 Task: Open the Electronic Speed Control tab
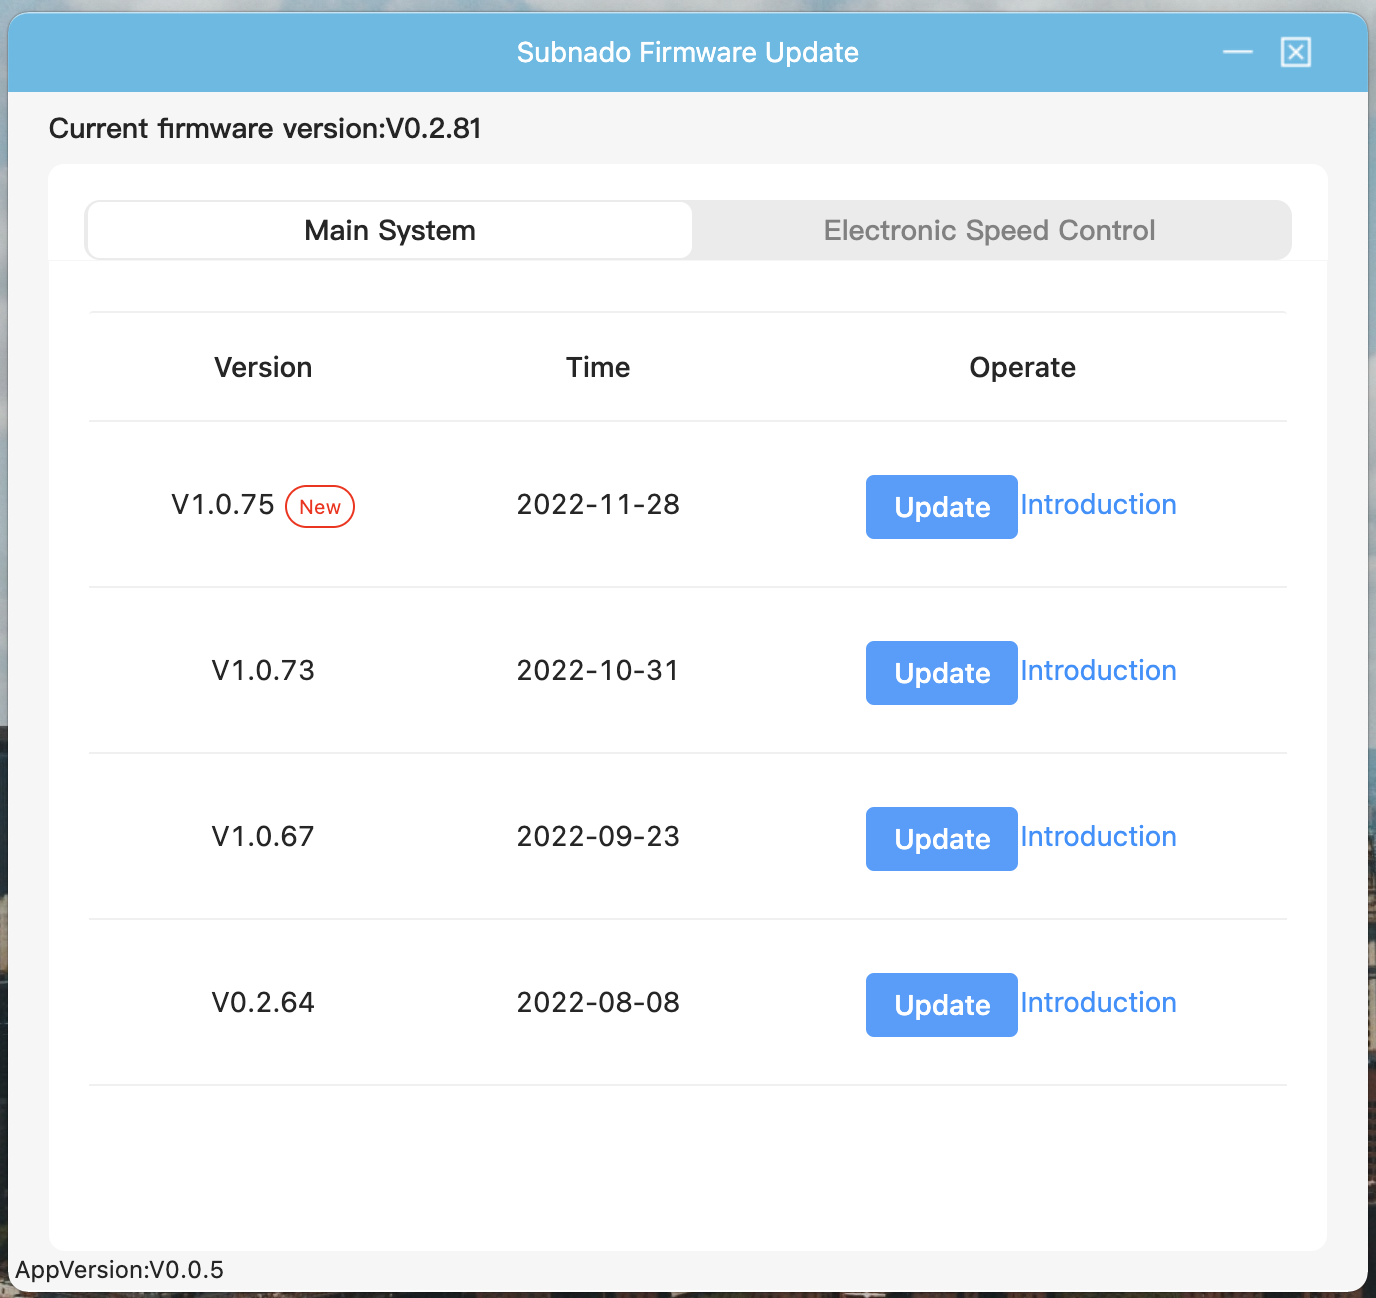pos(989,231)
